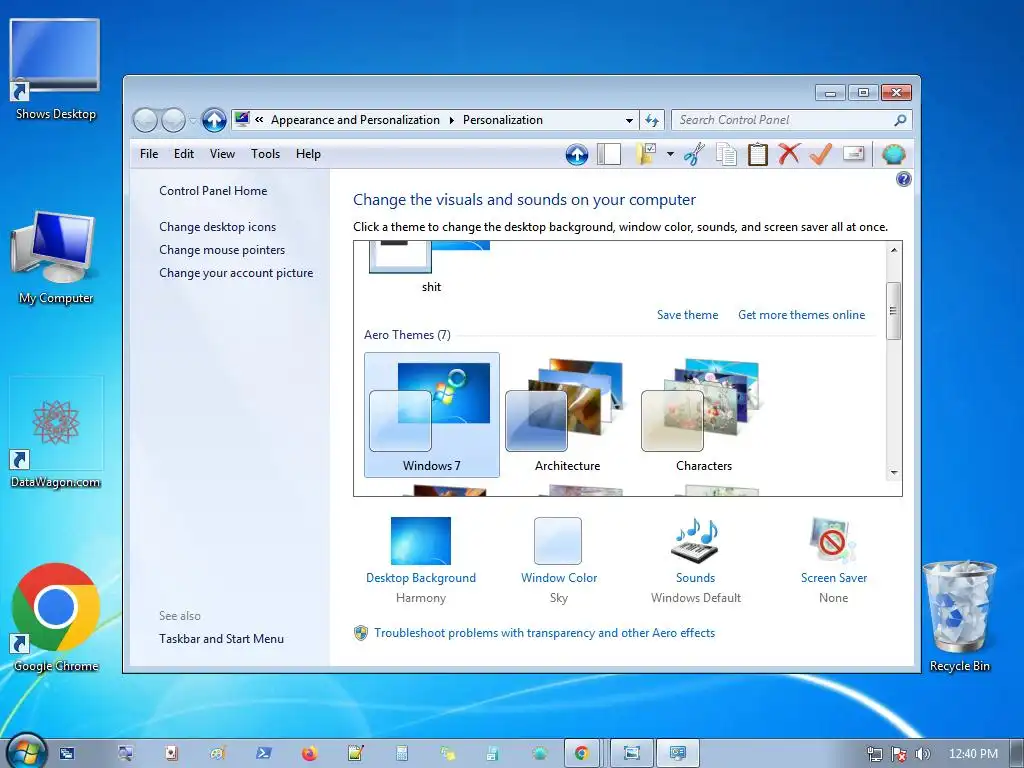Open the Action Center flag in system tray
This screenshot has height=768, width=1024.
click(899, 754)
